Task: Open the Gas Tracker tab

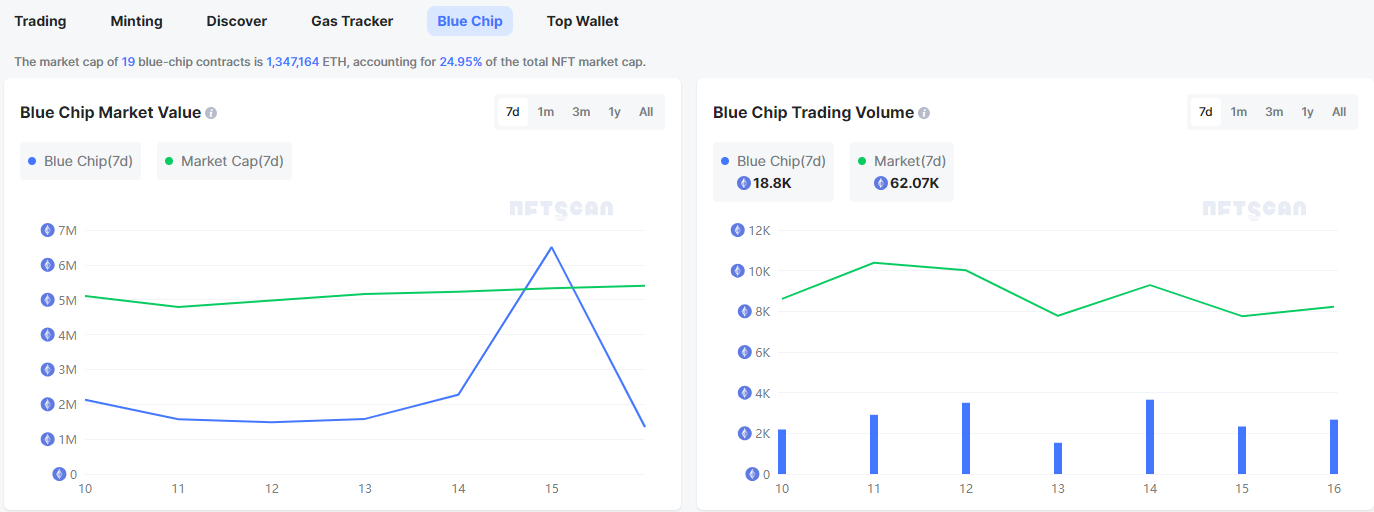Action: [x=352, y=21]
